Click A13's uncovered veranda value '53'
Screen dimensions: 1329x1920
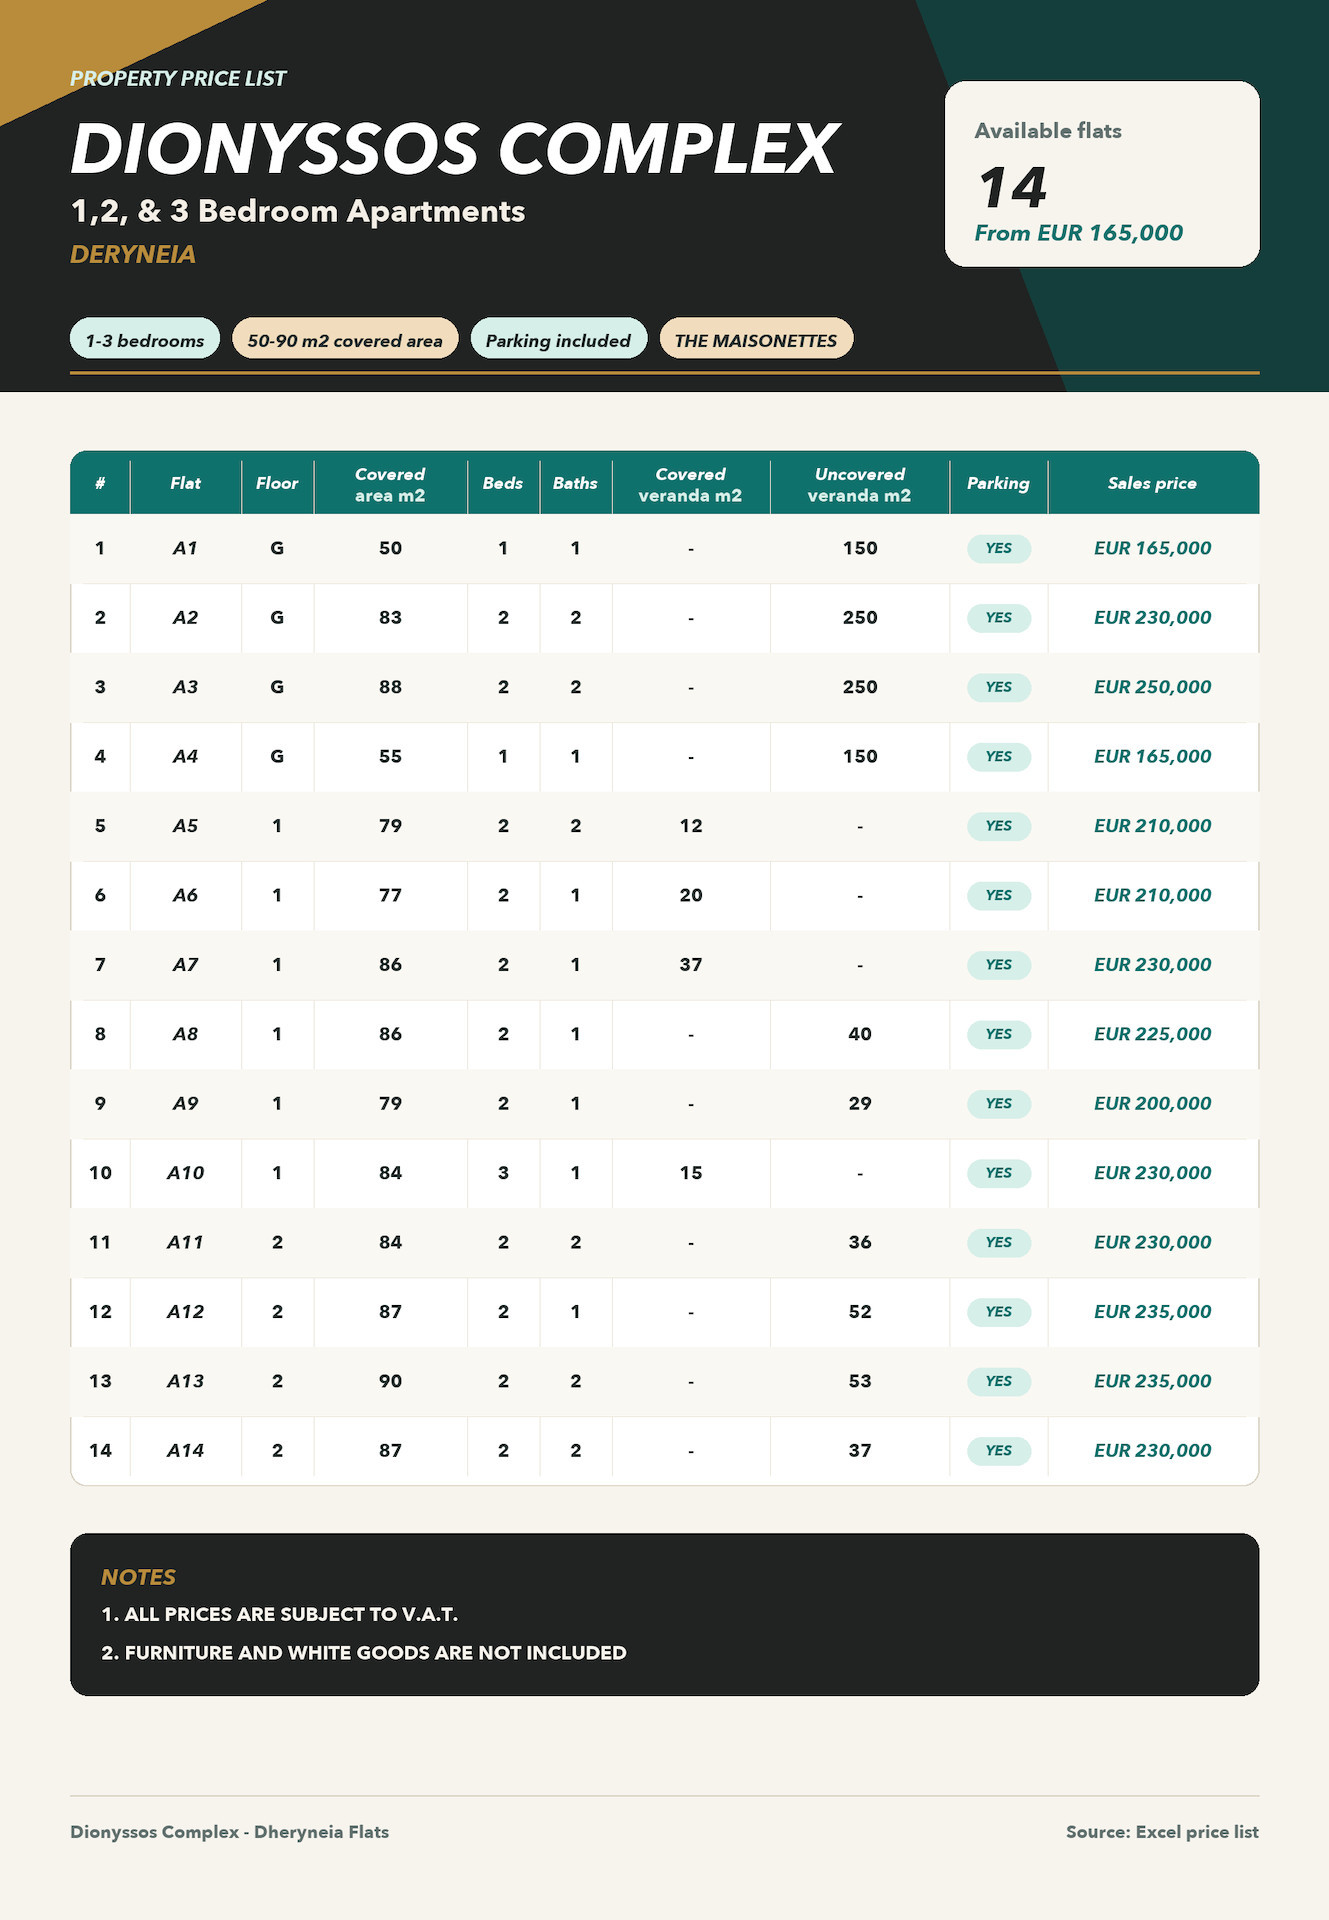pos(860,1381)
